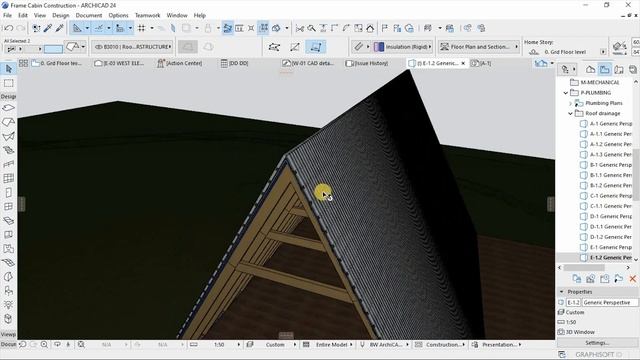Open the Teamwork menu
Screen dimensions: 640x360
(x=147, y=15)
